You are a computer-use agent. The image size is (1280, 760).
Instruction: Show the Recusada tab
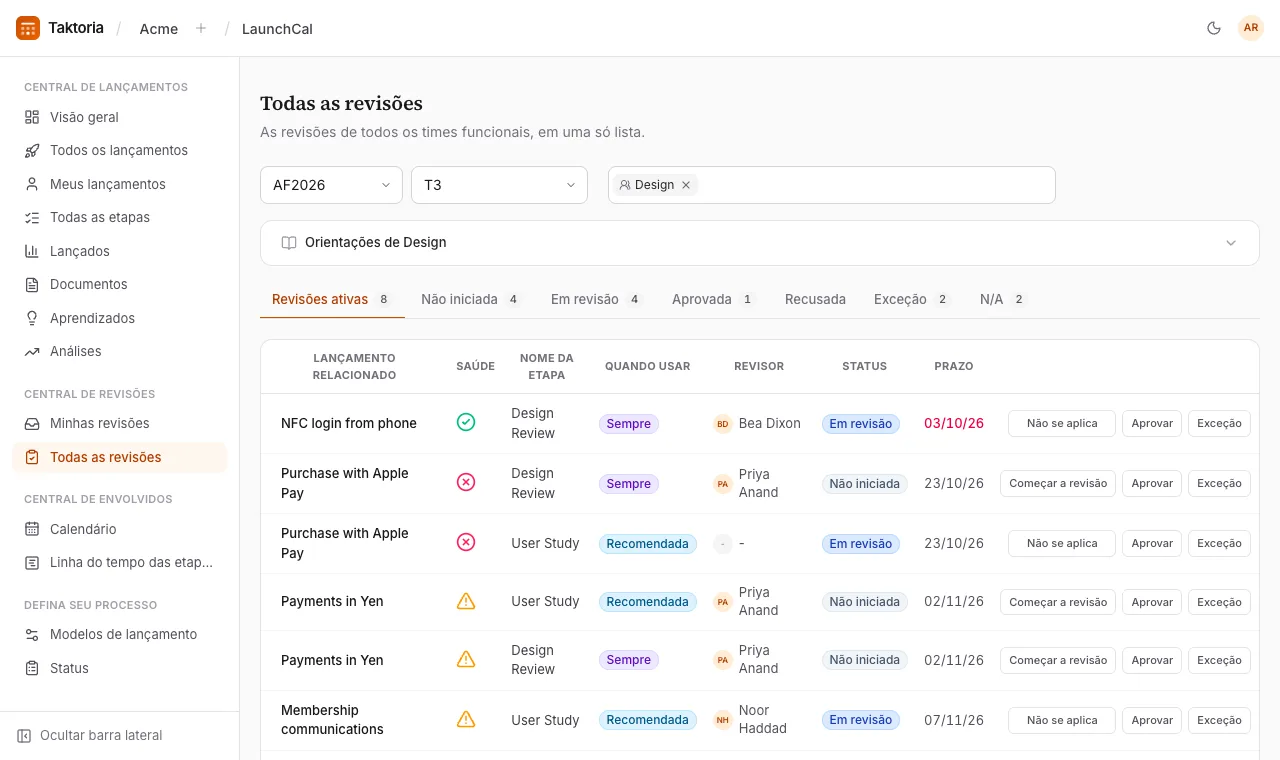click(815, 299)
